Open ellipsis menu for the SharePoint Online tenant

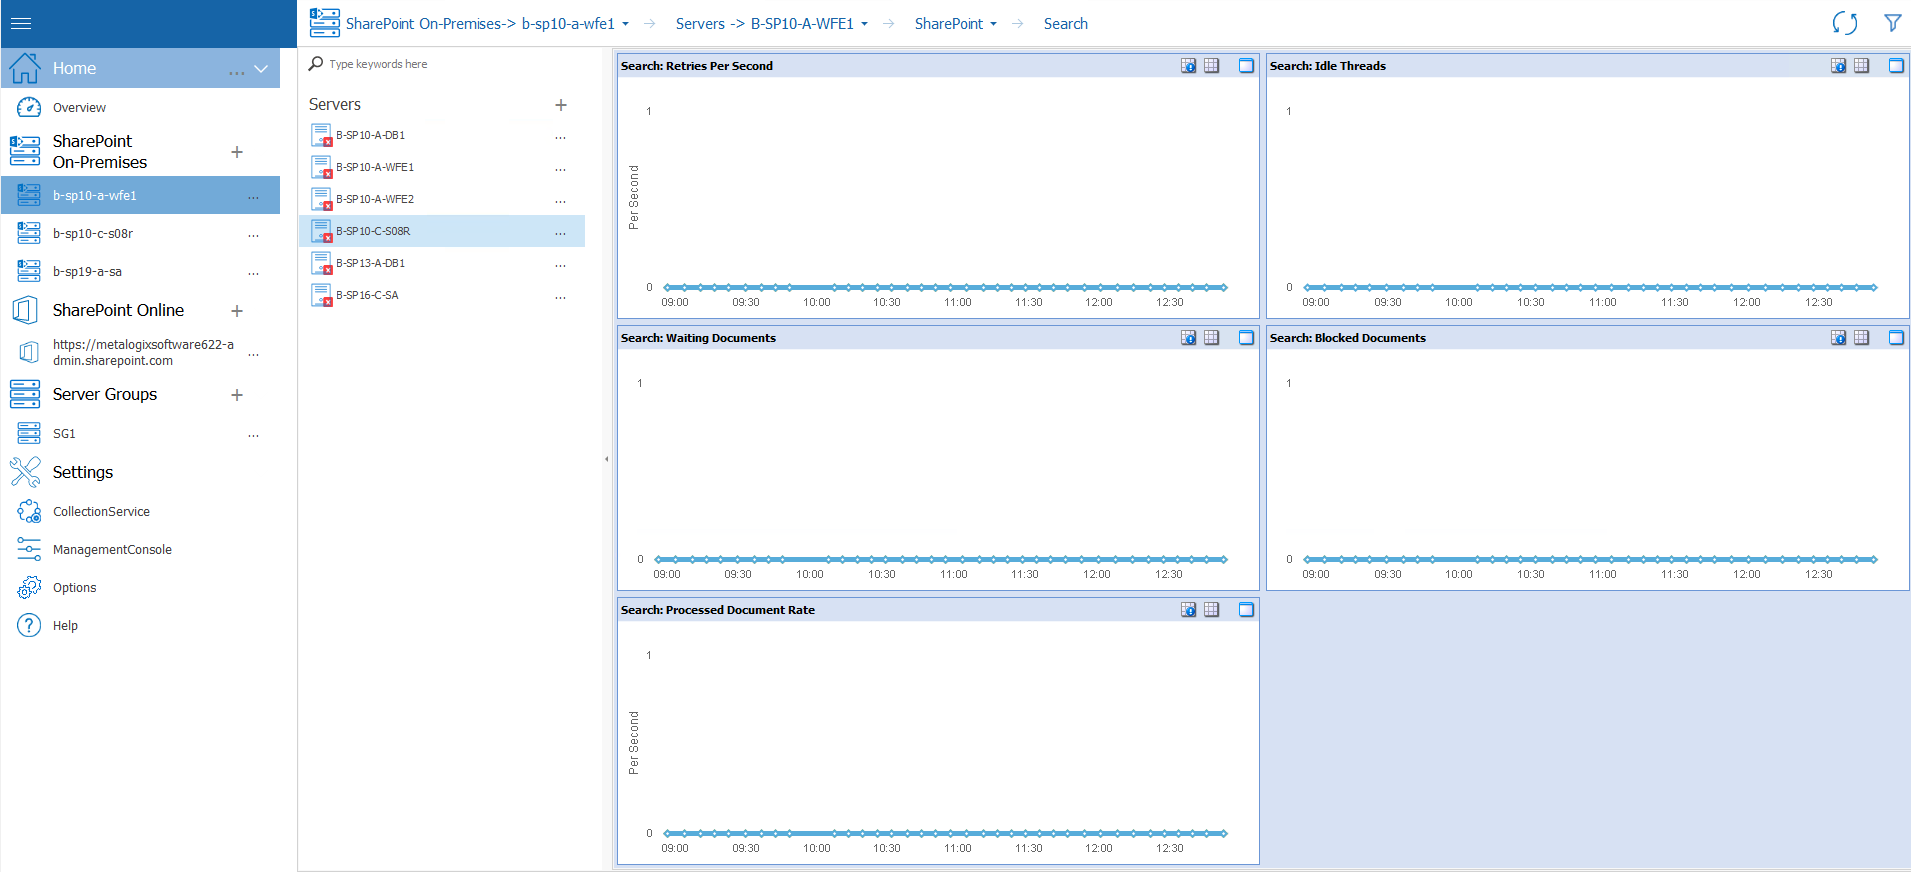pyautogui.click(x=254, y=355)
